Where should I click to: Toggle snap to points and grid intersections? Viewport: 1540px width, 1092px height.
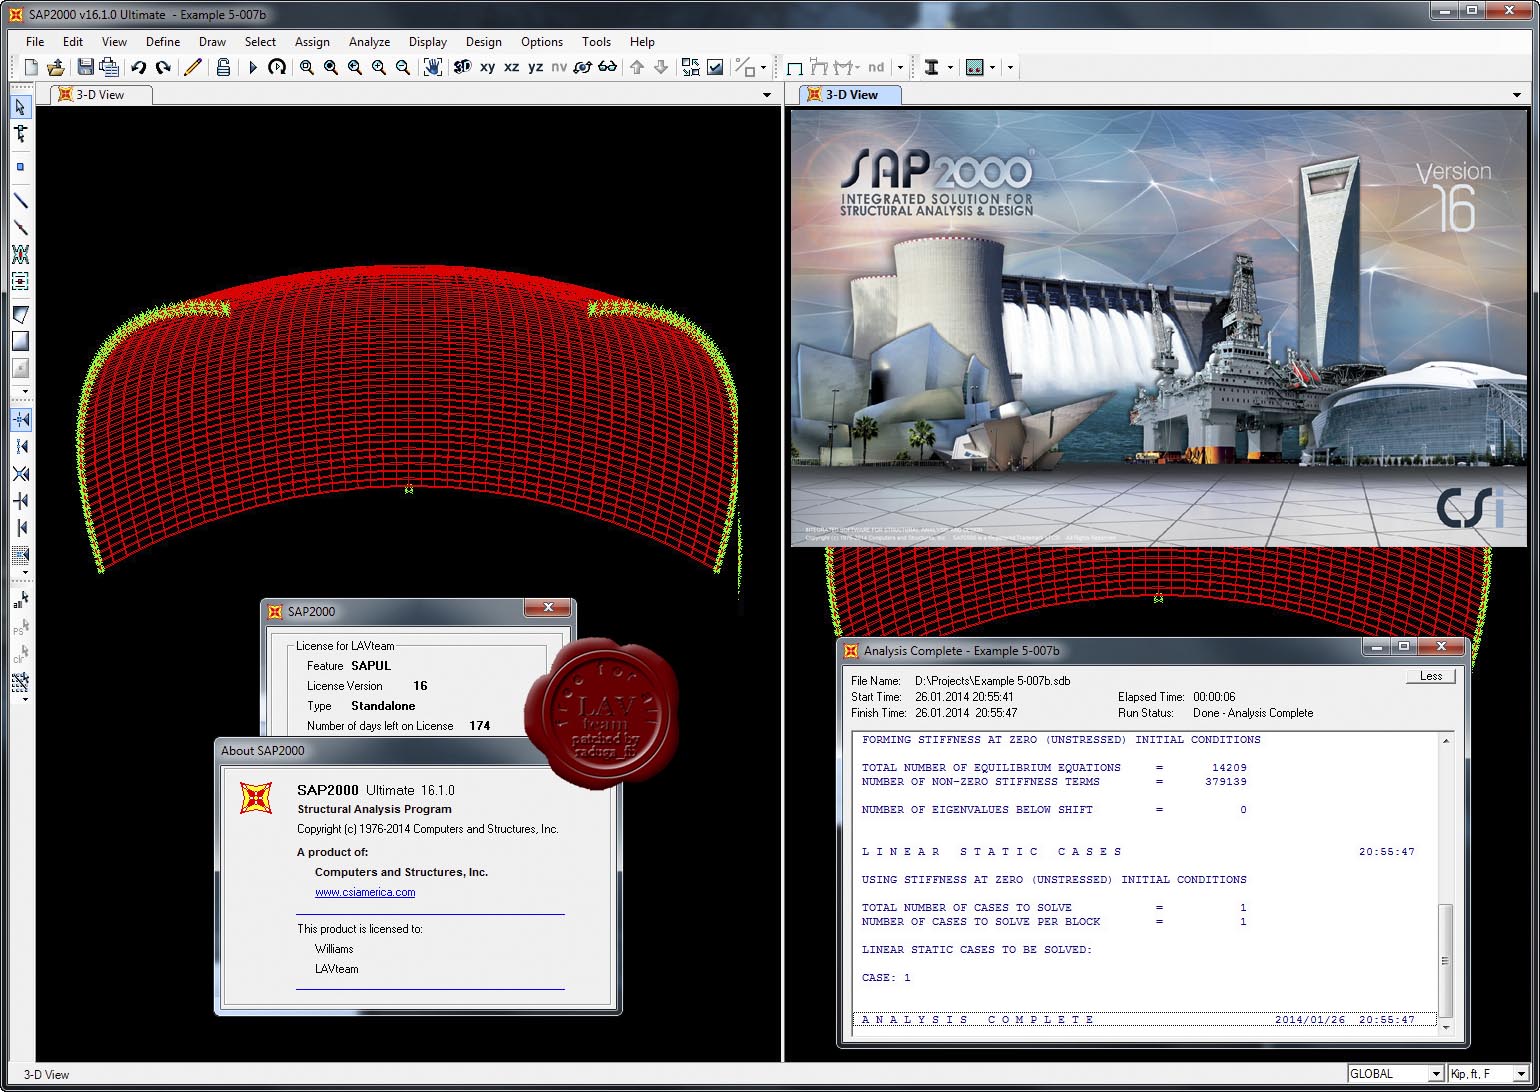[20, 419]
